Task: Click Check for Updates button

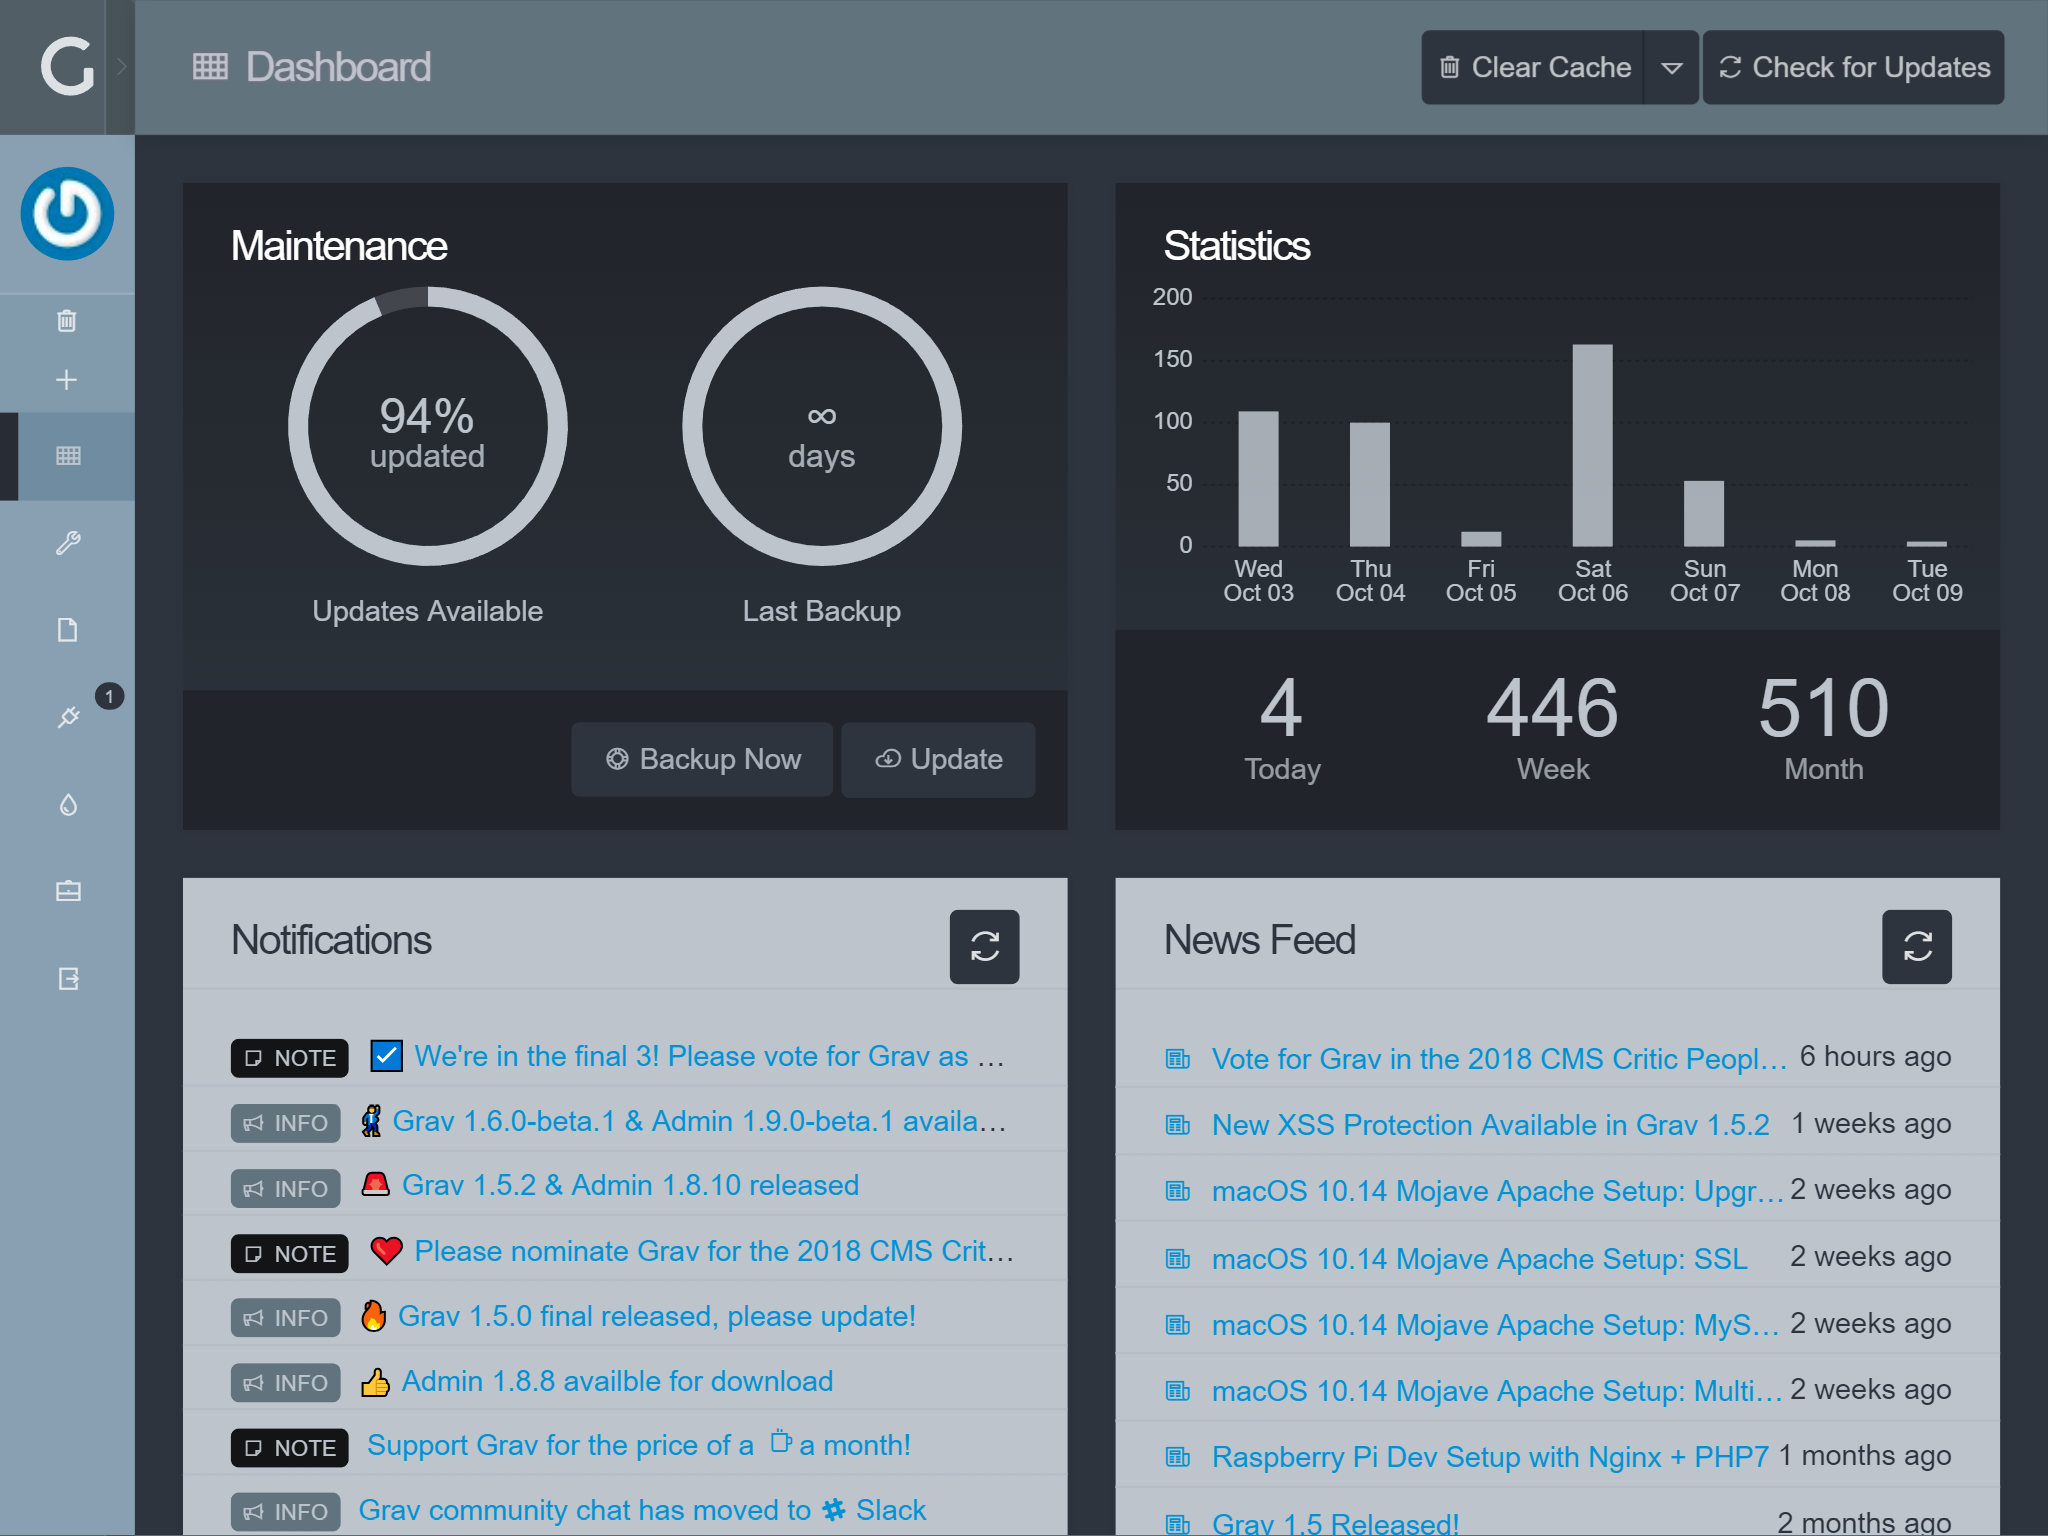Action: pyautogui.click(x=1853, y=68)
